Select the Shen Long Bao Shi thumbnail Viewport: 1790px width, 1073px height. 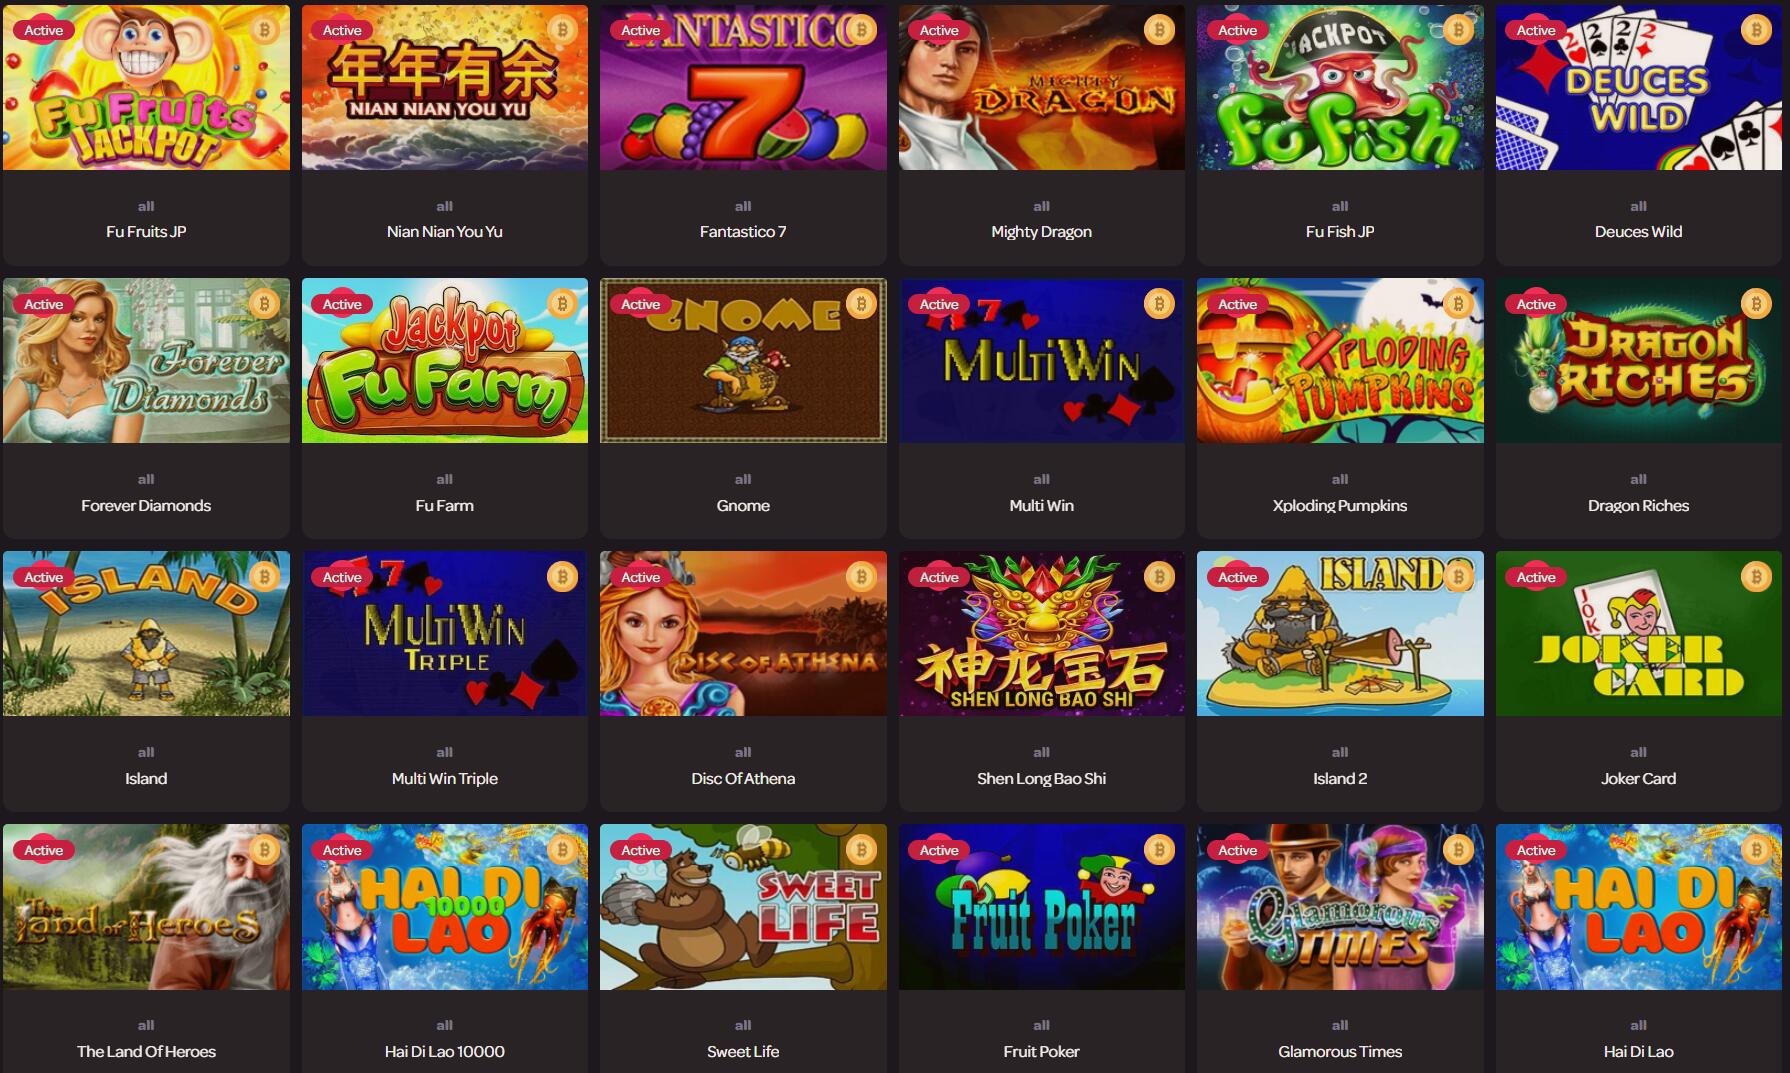[x=1042, y=633]
